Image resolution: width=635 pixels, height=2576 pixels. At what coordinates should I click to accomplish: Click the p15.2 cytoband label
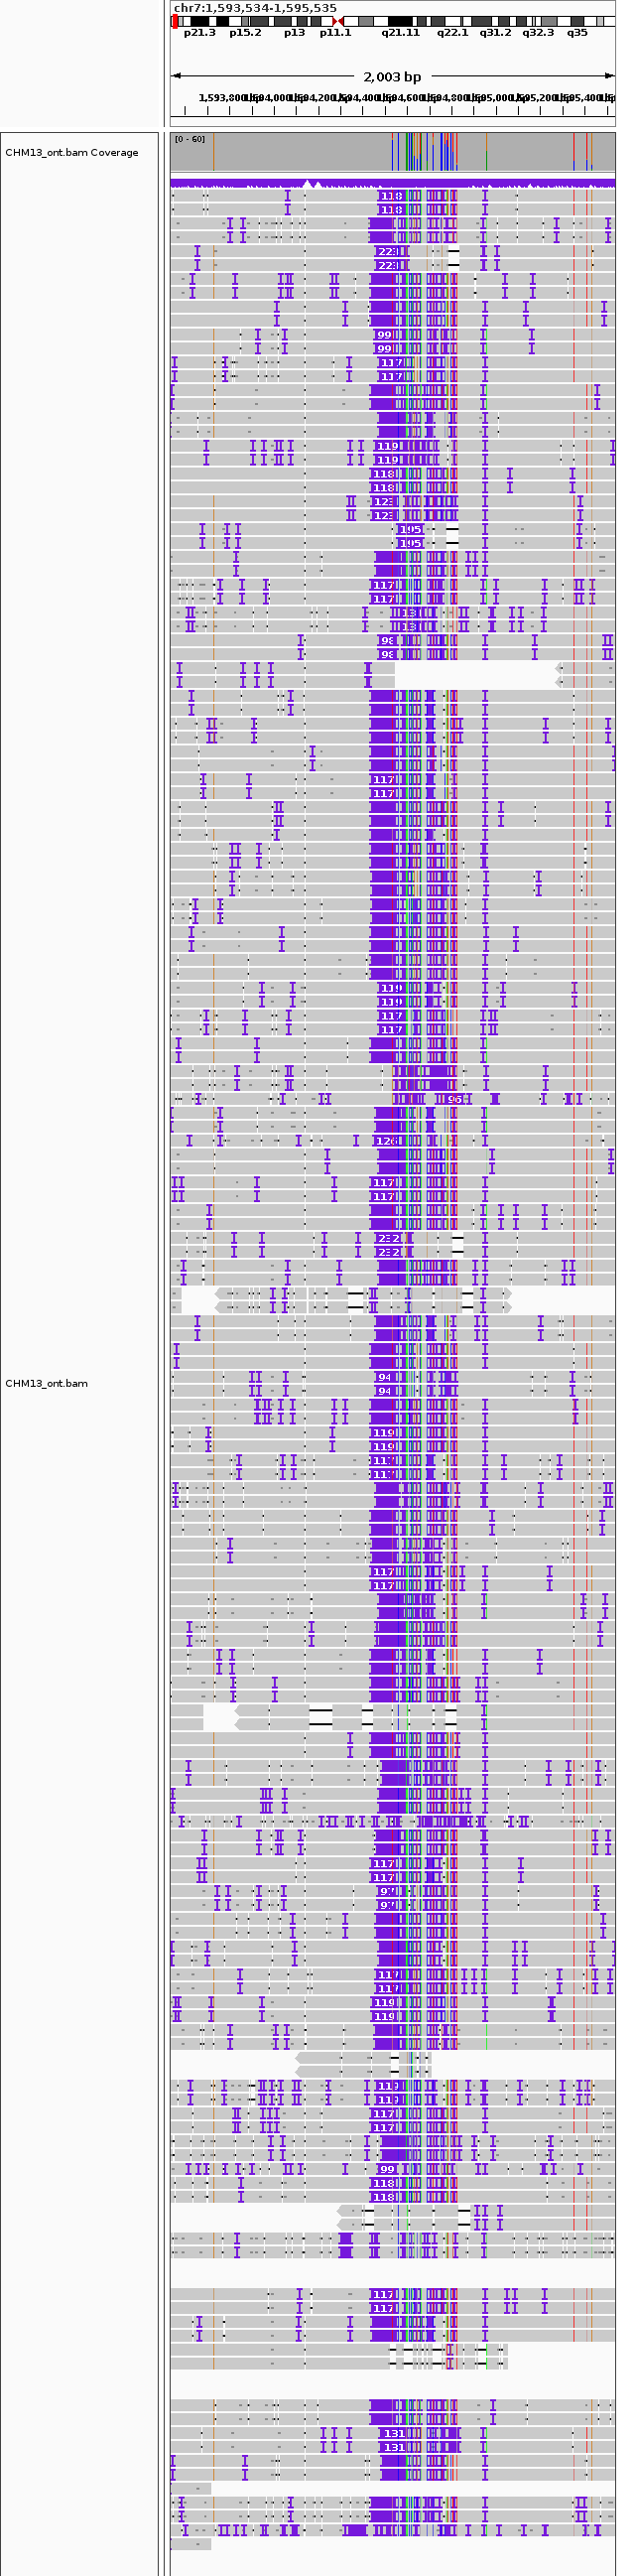coord(245,33)
